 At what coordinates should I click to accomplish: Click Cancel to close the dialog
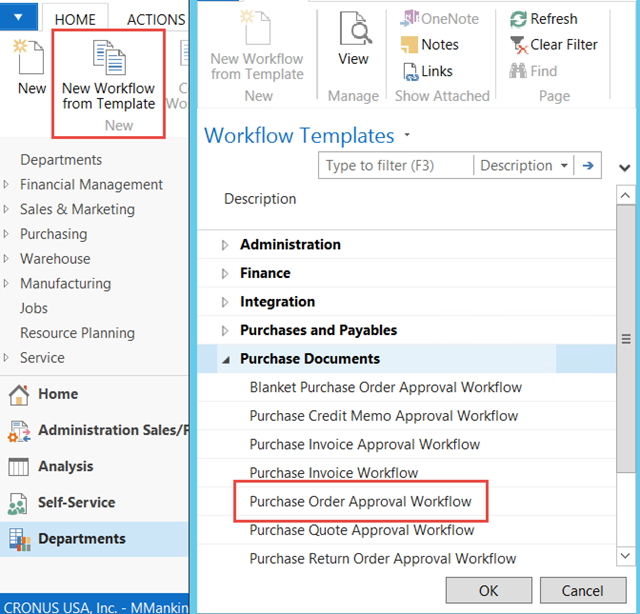click(x=583, y=590)
